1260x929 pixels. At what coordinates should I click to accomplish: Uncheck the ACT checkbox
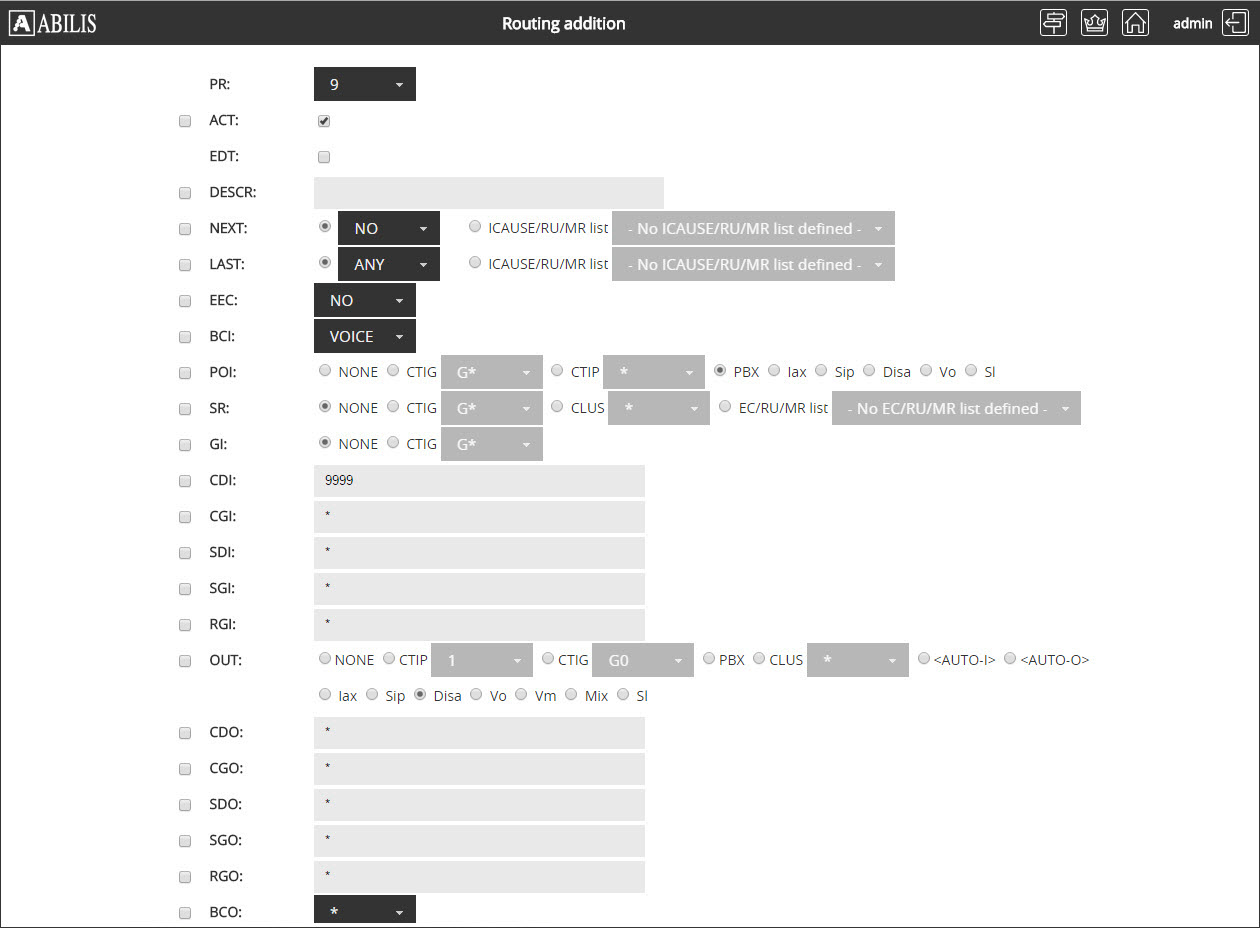coord(324,121)
